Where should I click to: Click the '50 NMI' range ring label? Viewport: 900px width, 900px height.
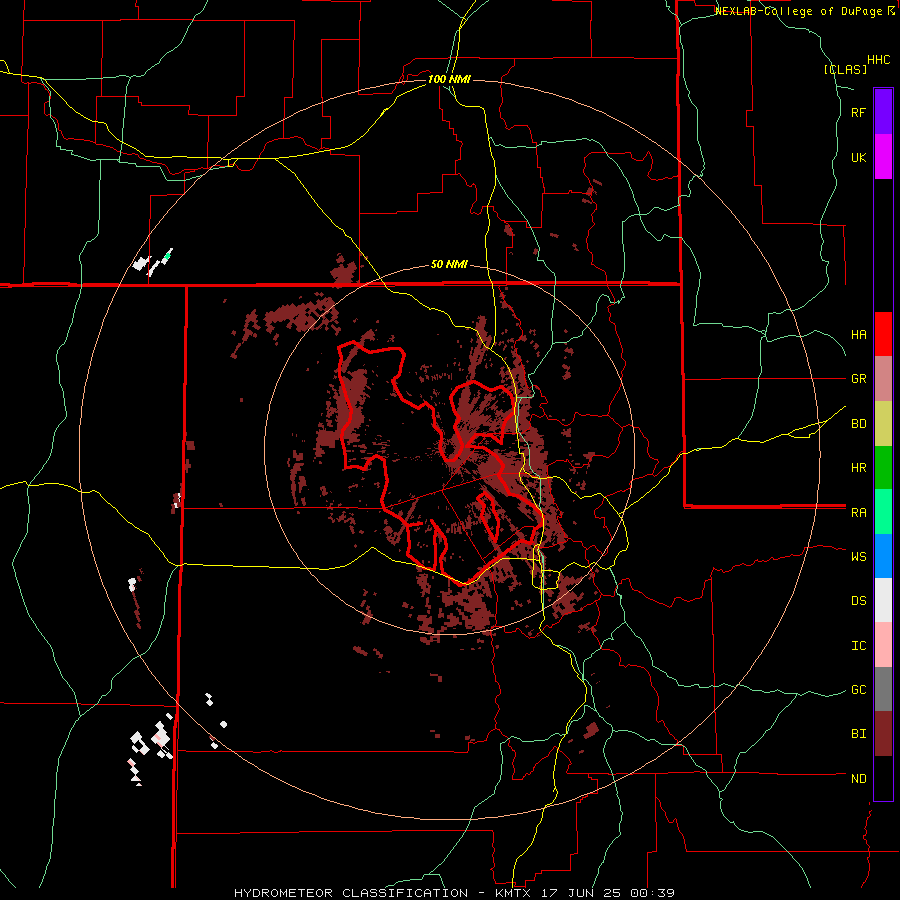tap(449, 265)
